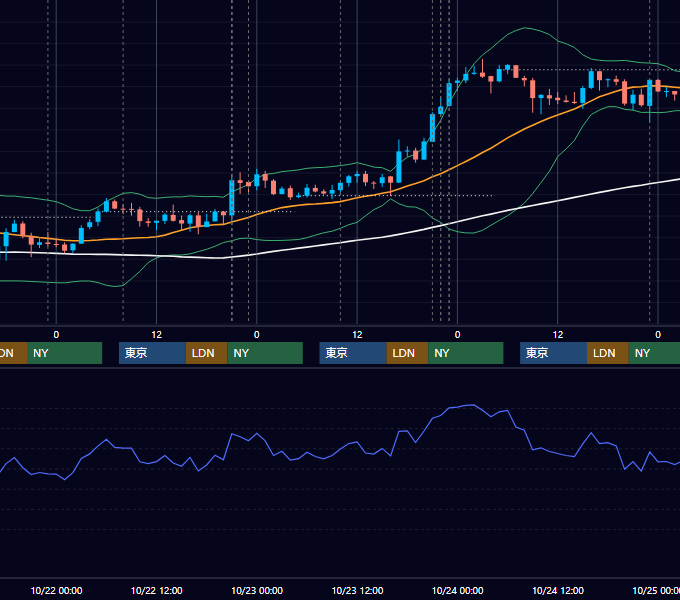Select the LDN session block on 10/24
680x600 pixels.
pyautogui.click(x=608, y=353)
